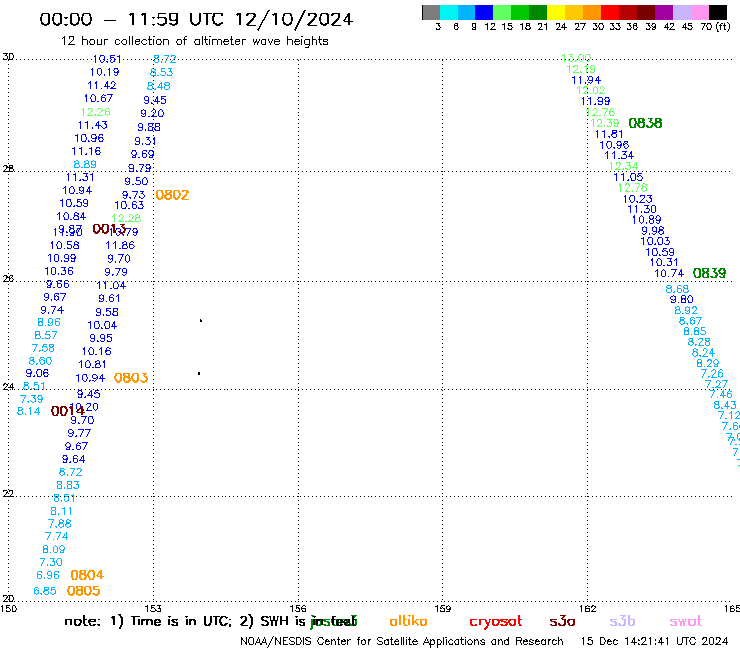Click the green value 12.39
This screenshot has width=740, height=650.
(x=605, y=123)
